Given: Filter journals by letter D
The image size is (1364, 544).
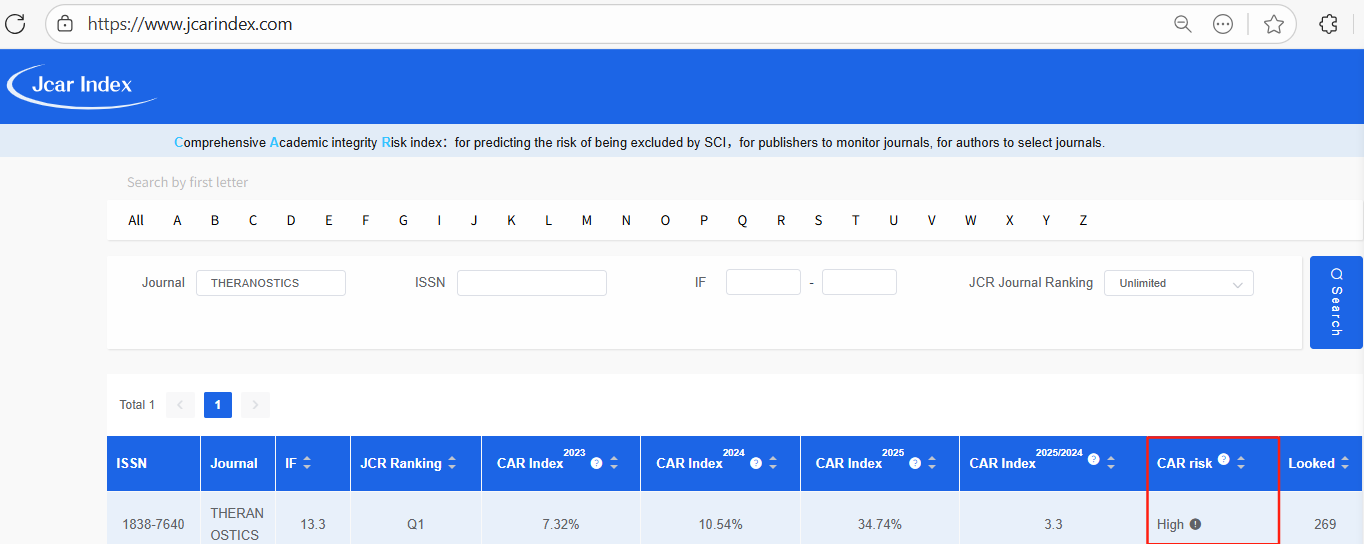Looking at the screenshot, I should pyautogui.click(x=291, y=220).
